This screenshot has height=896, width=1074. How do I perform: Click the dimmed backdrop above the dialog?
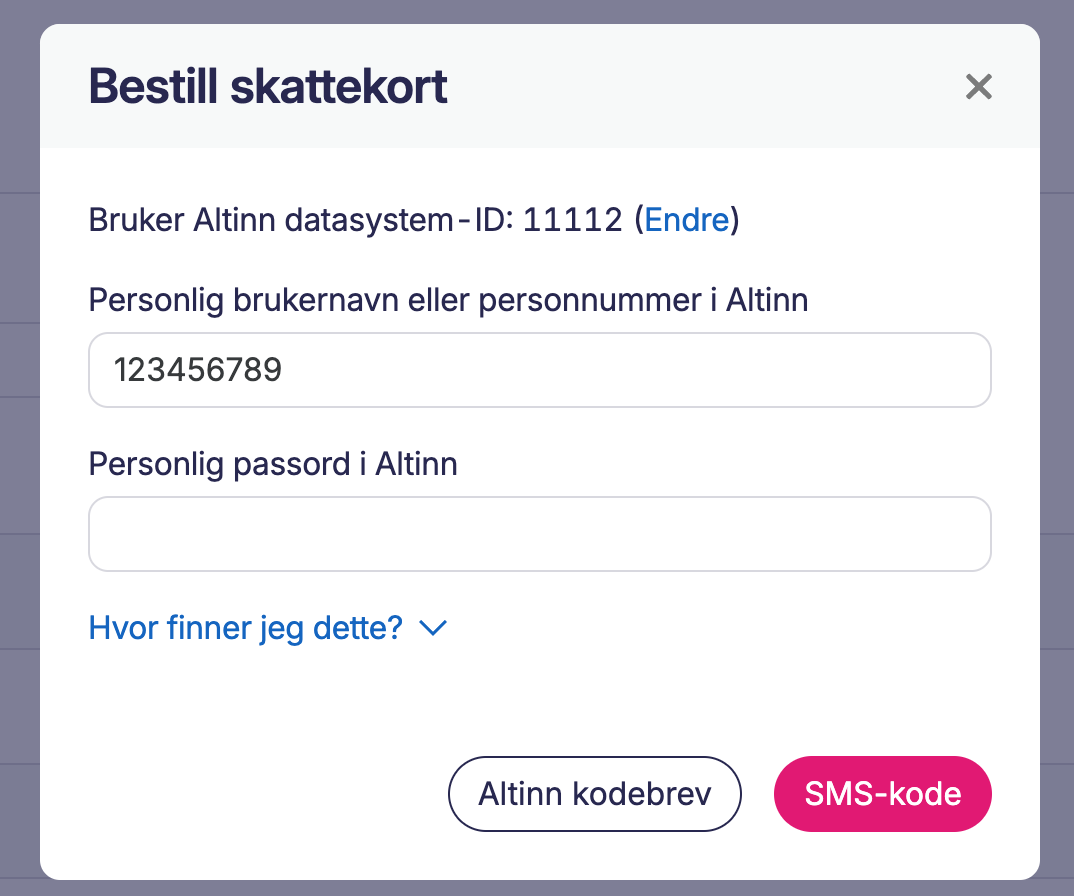pos(540,10)
